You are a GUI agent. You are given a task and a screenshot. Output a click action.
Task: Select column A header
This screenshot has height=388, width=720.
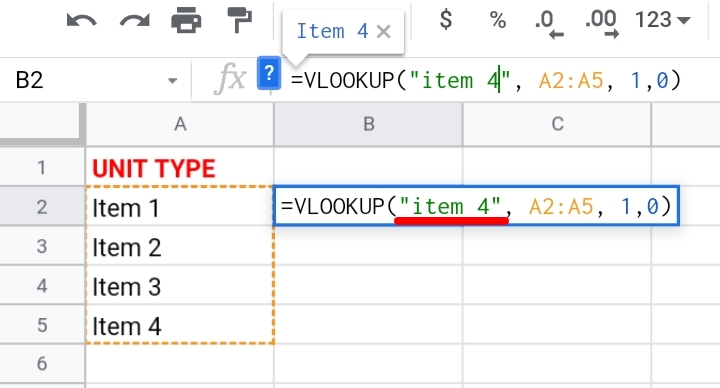point(180,124)
